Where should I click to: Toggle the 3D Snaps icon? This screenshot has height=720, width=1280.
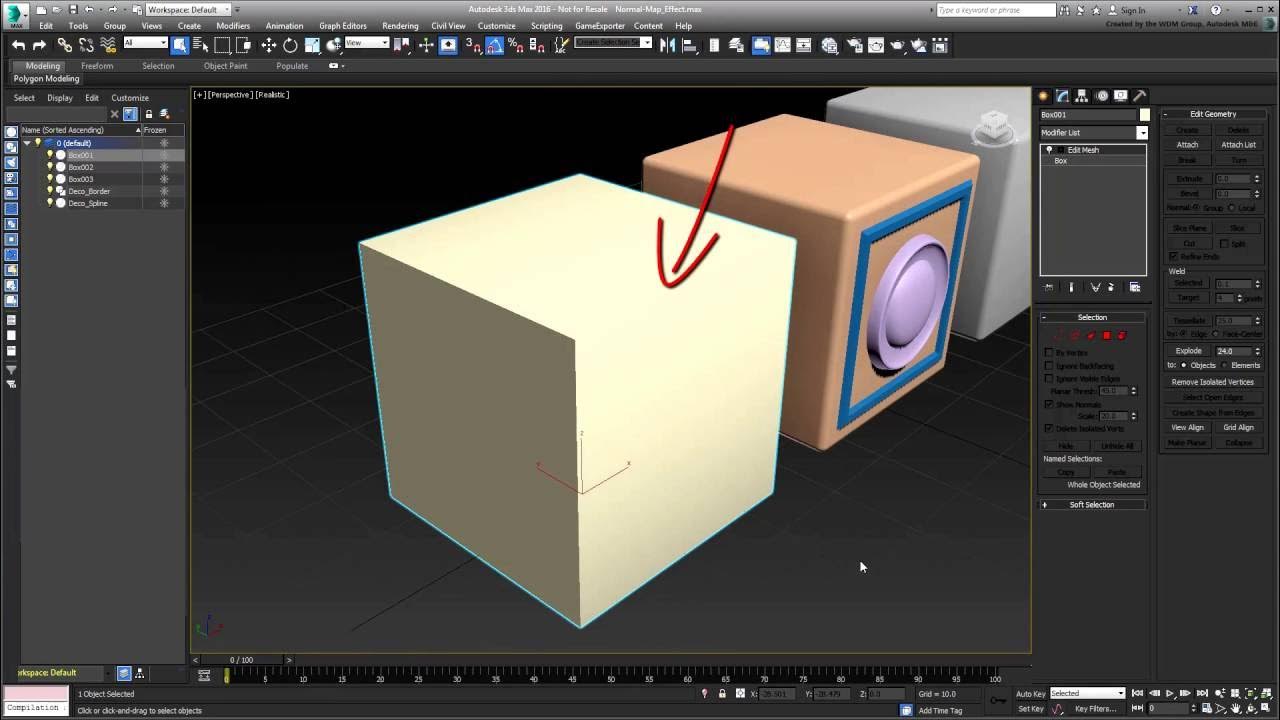pos(473,45)
